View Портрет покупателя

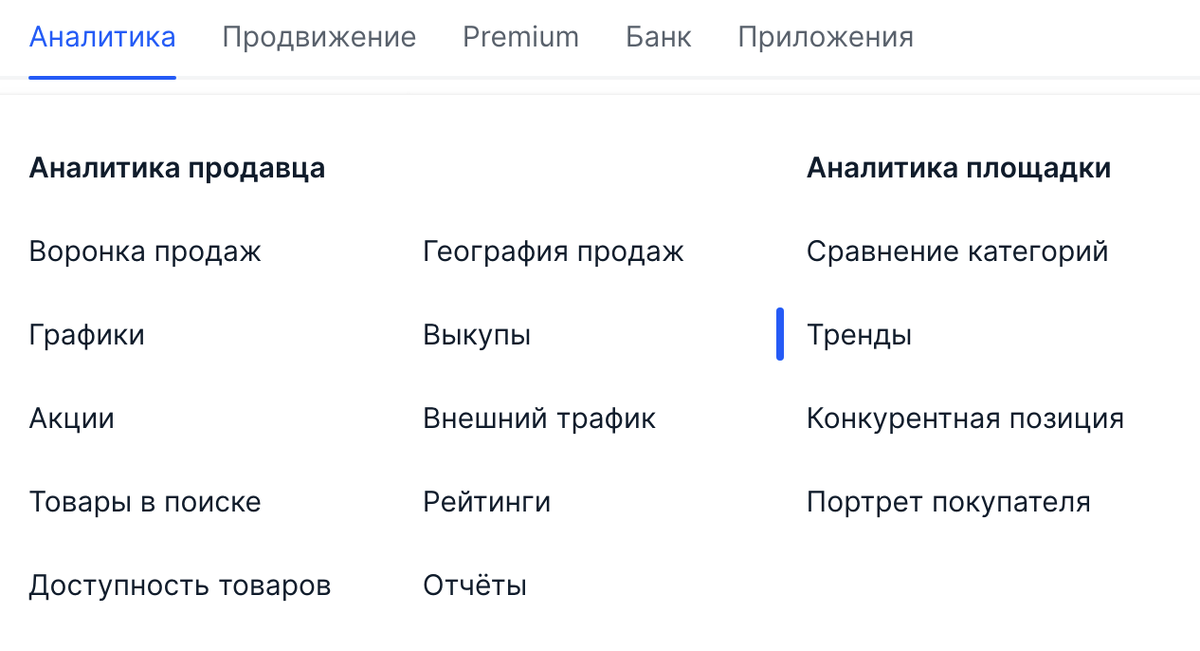coord(950,502)
